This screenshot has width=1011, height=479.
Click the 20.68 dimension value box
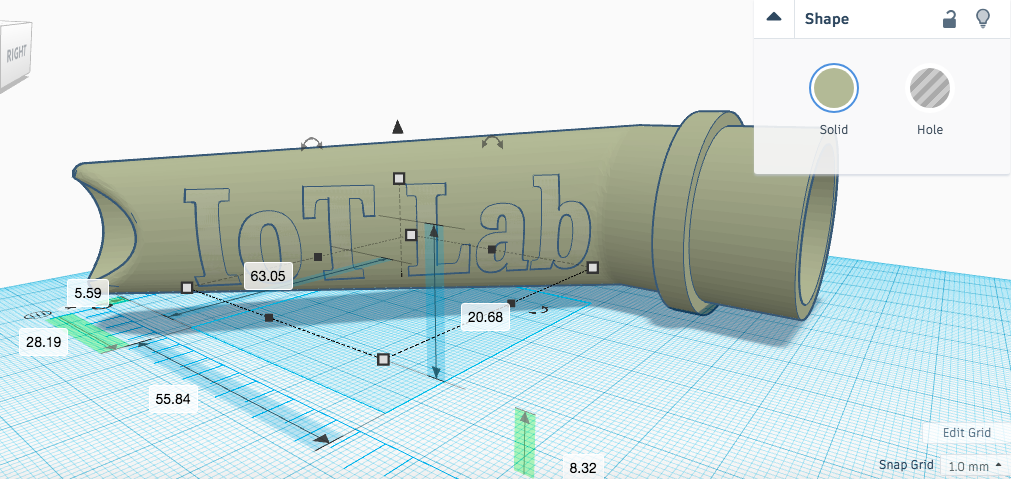[x=485, y=317]
